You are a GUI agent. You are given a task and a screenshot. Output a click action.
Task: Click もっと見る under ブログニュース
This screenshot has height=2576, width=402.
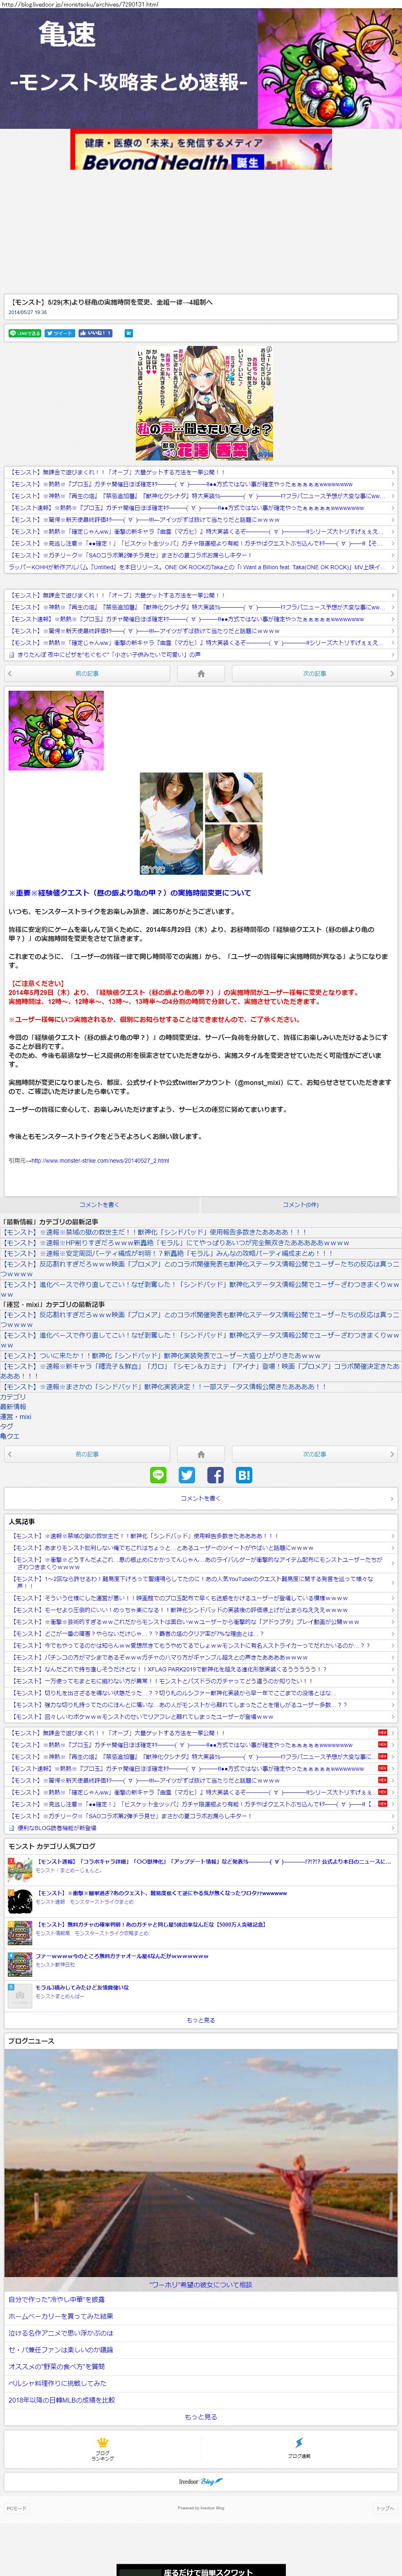[201, 2417]
